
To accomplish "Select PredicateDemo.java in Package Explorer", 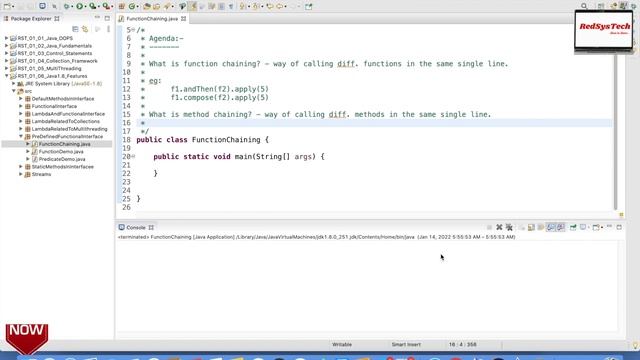I will point(62,159).
